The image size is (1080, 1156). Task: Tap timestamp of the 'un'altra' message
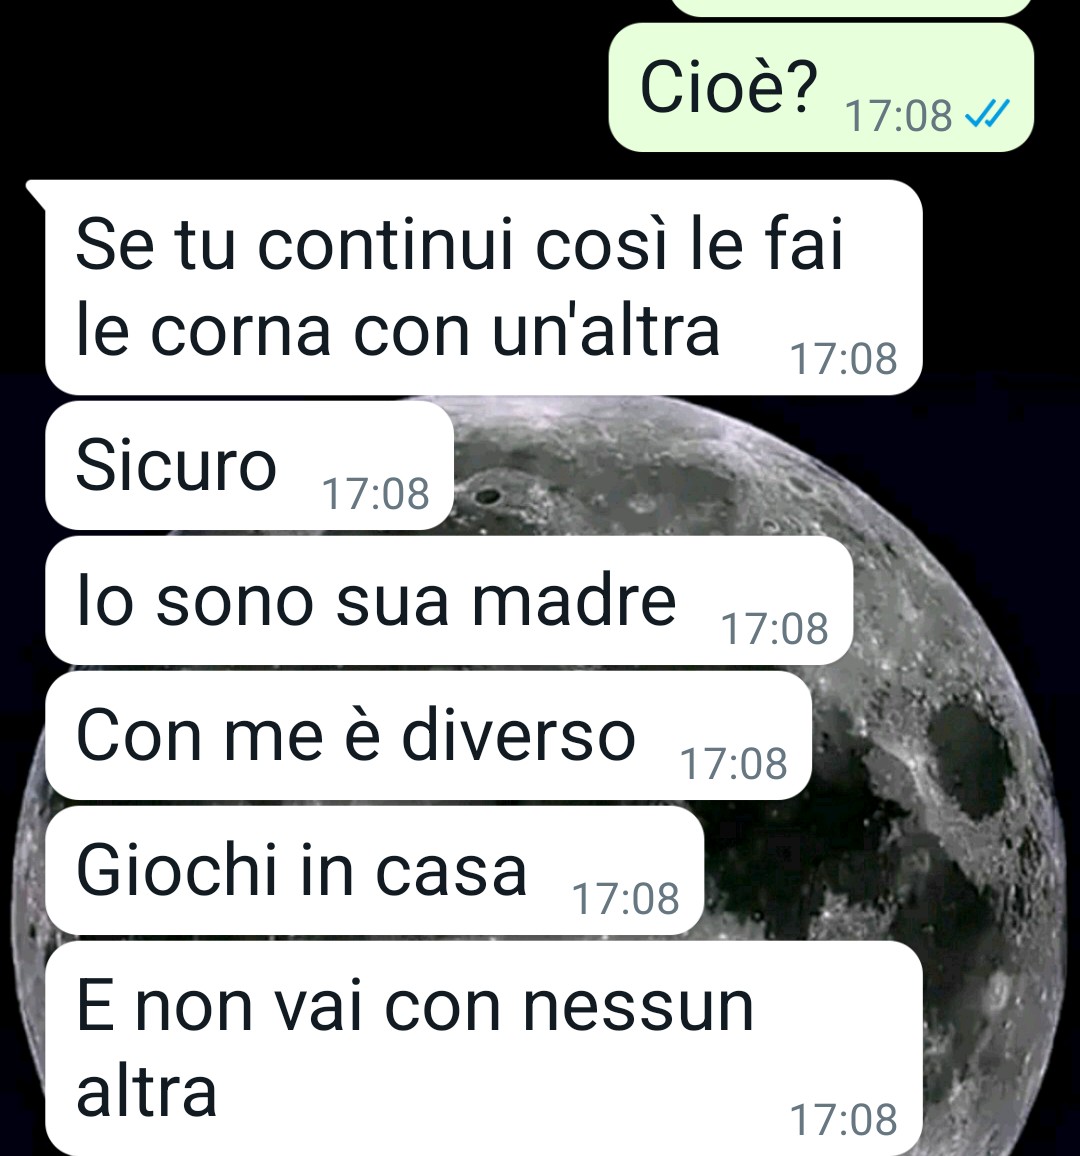point(843,359)
